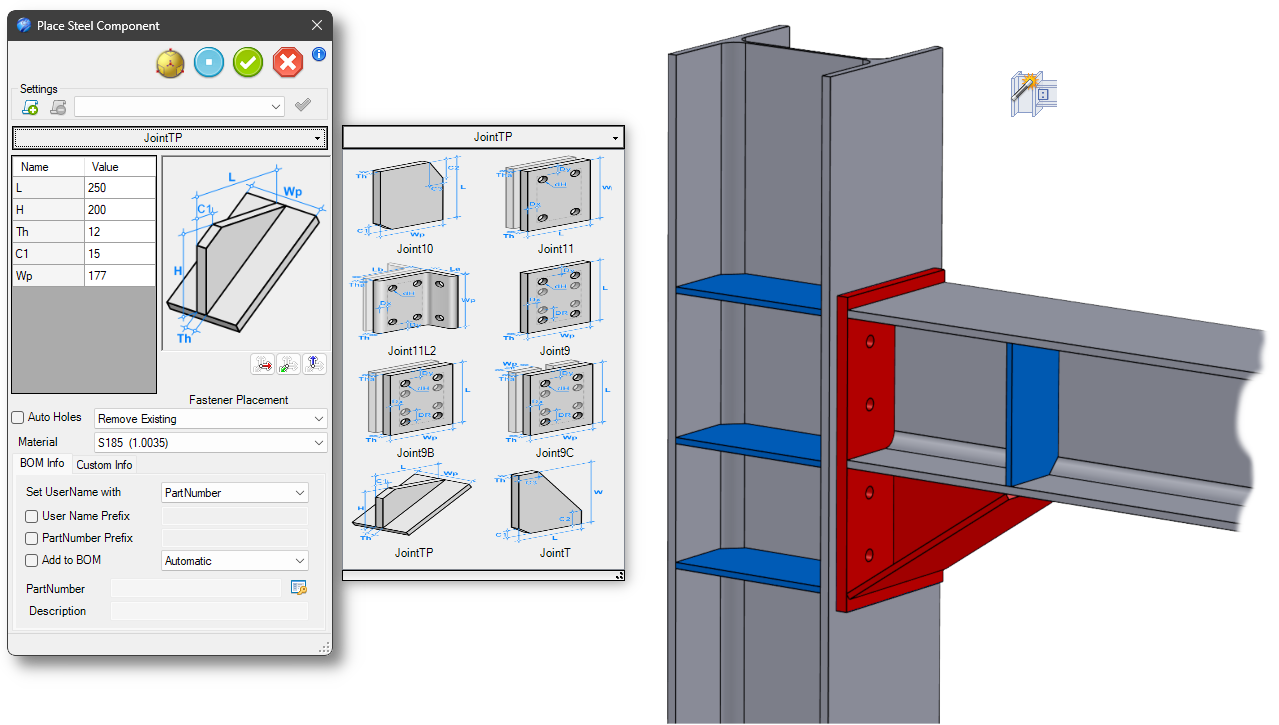
Task: Open the Remove Existing fastener dropdown
Action: coord(211,418)
